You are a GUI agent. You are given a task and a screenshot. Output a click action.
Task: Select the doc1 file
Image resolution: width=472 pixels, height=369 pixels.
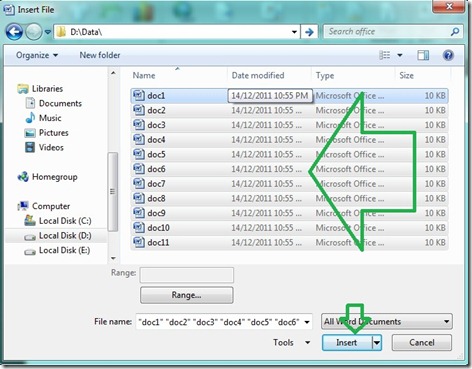(289, 96)
